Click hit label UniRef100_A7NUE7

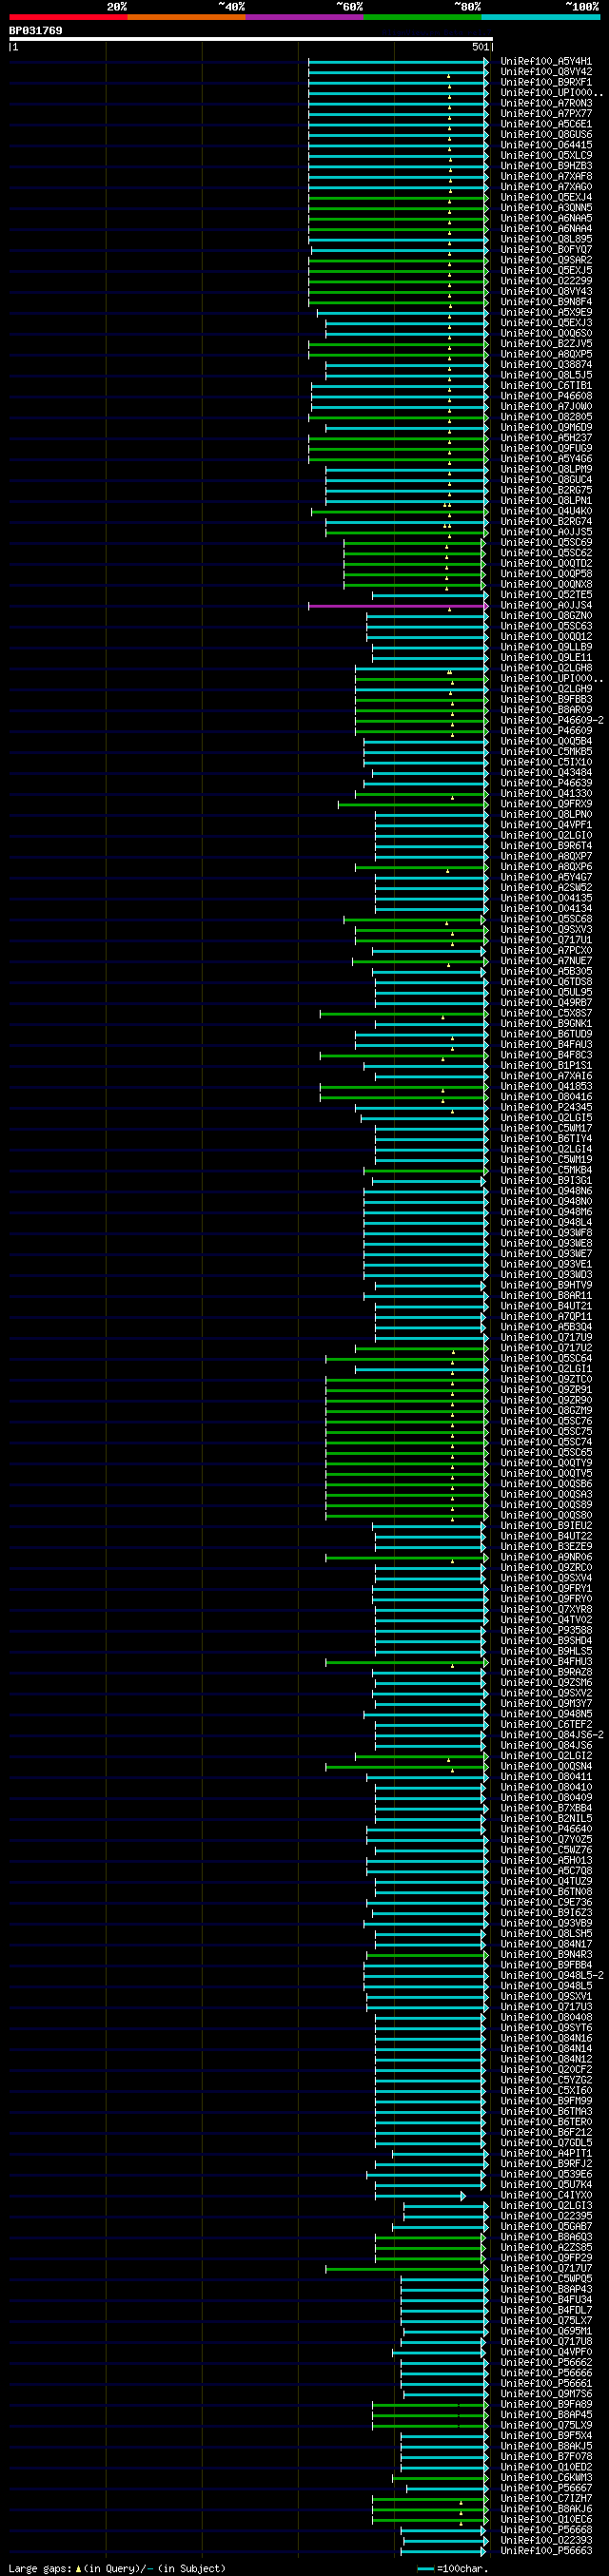point(546,961)
